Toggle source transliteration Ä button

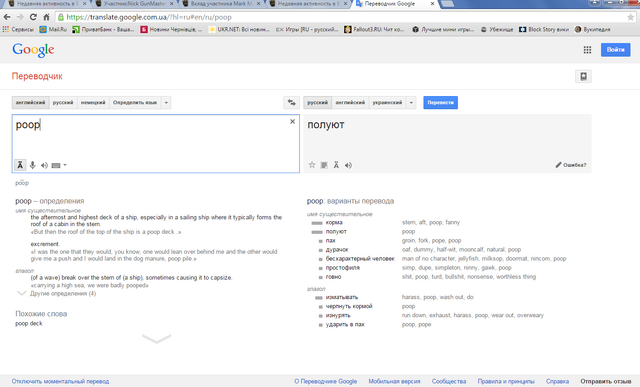[20, 165]
